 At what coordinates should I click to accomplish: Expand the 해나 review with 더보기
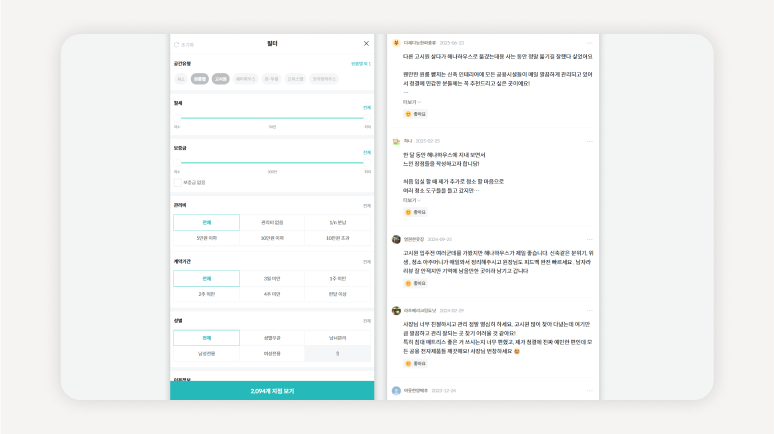[x=411, y=200]
